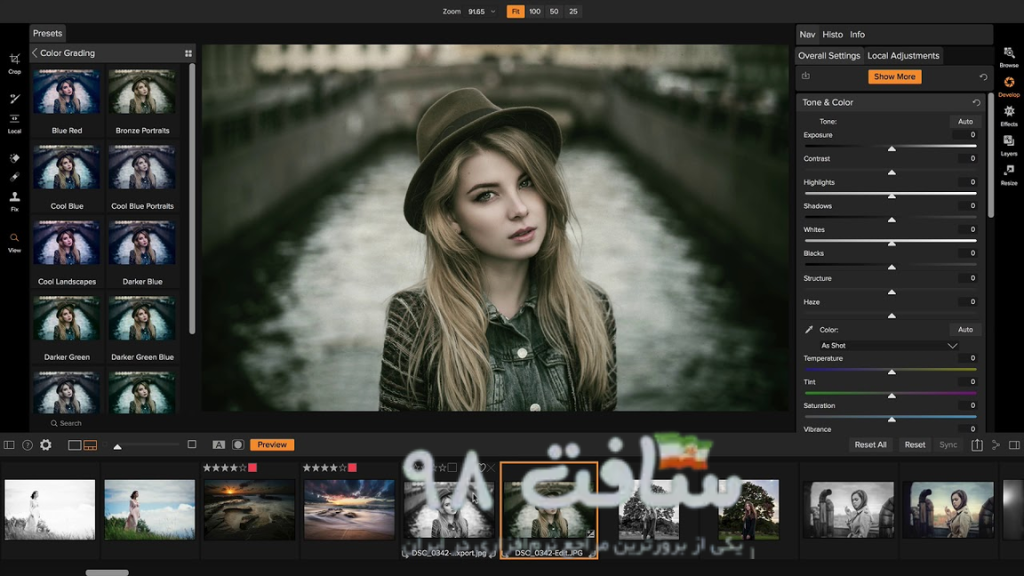Toggle the right panel visibility

tap(1014, 445)
